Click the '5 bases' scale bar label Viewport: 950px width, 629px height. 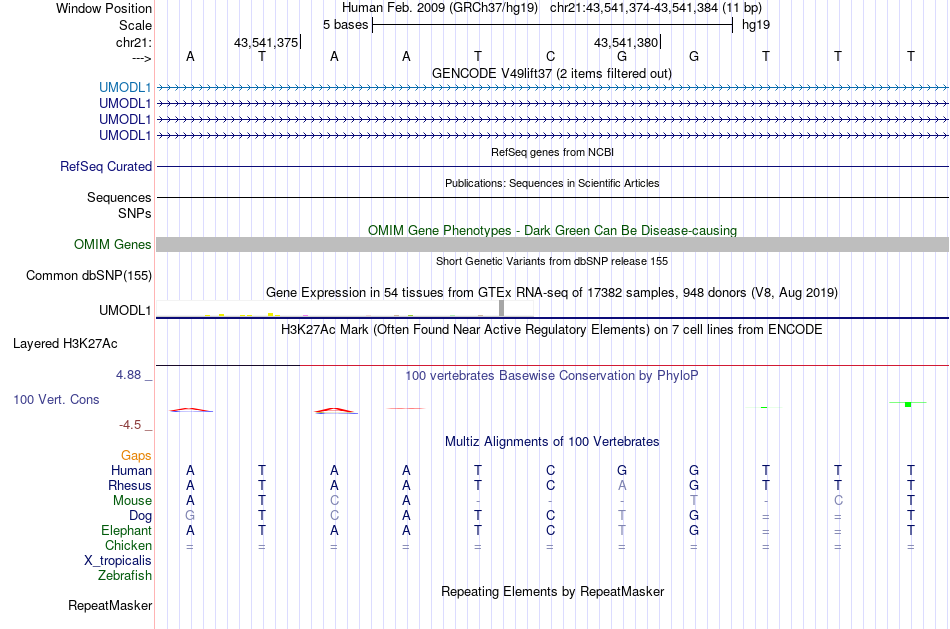(x=345, y=25)
